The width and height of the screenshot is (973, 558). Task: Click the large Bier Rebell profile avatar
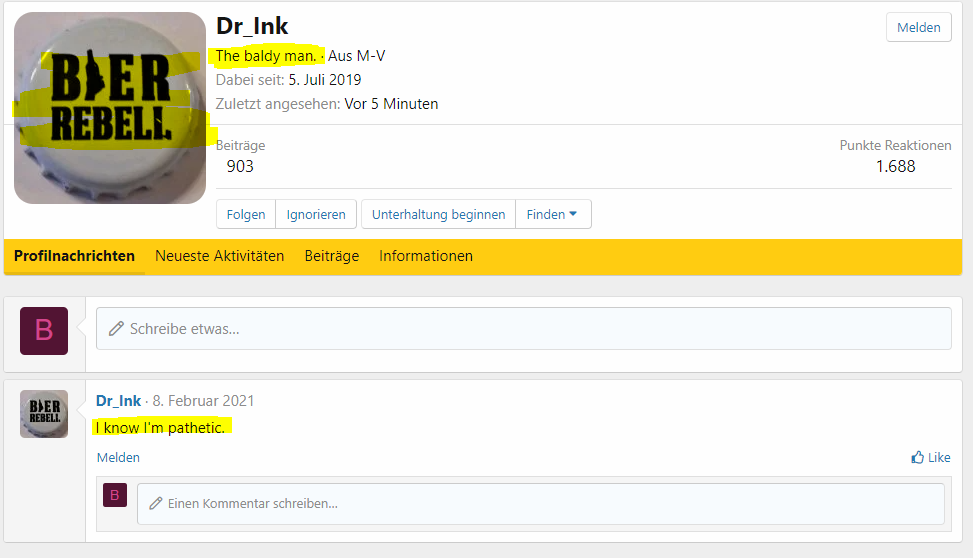click(x=110, y=108)
